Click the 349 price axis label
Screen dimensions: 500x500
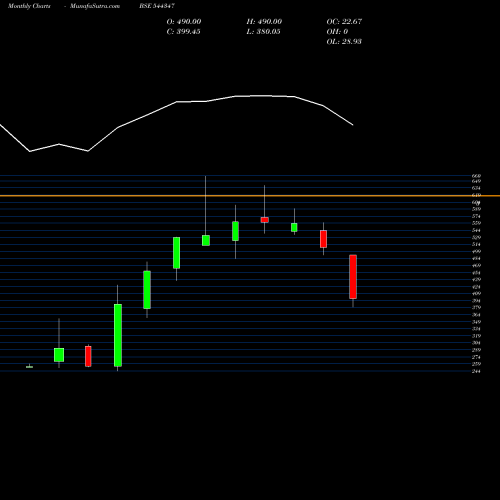[476, 322]
